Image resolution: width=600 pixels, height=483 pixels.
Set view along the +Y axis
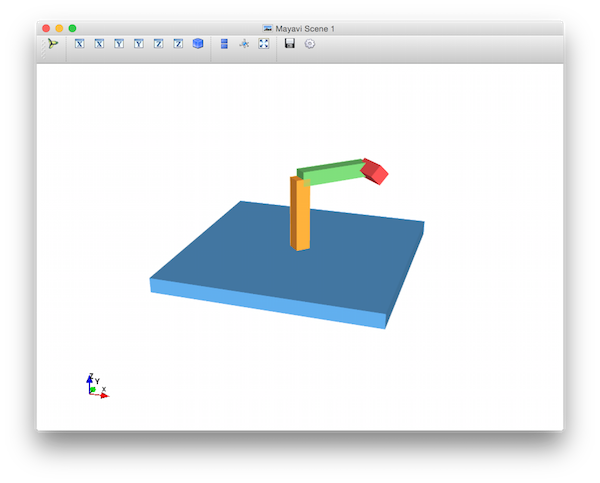[139, 44]
